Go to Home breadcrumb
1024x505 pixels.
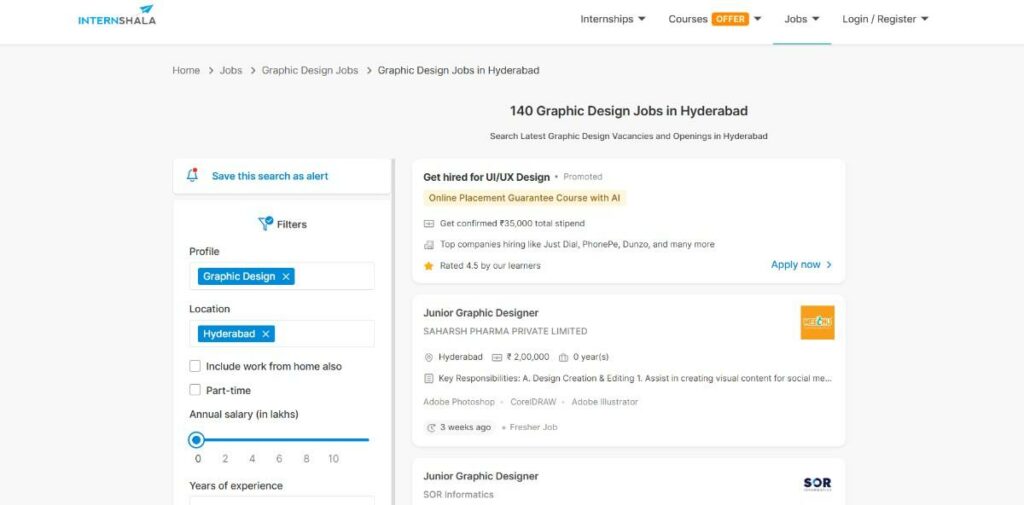pyautogui.click(x=186, y=70)
